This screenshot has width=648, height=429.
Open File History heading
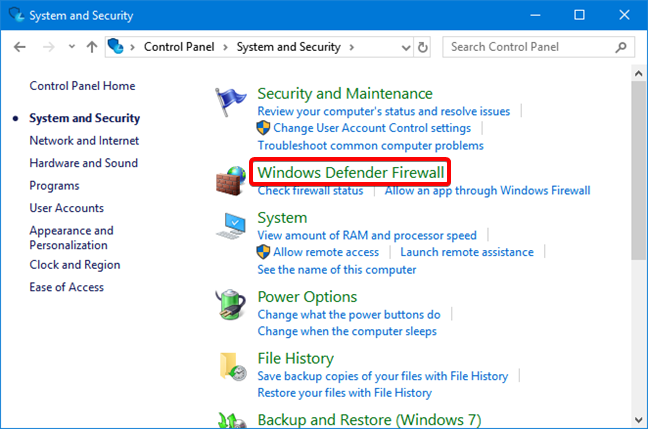295,358
